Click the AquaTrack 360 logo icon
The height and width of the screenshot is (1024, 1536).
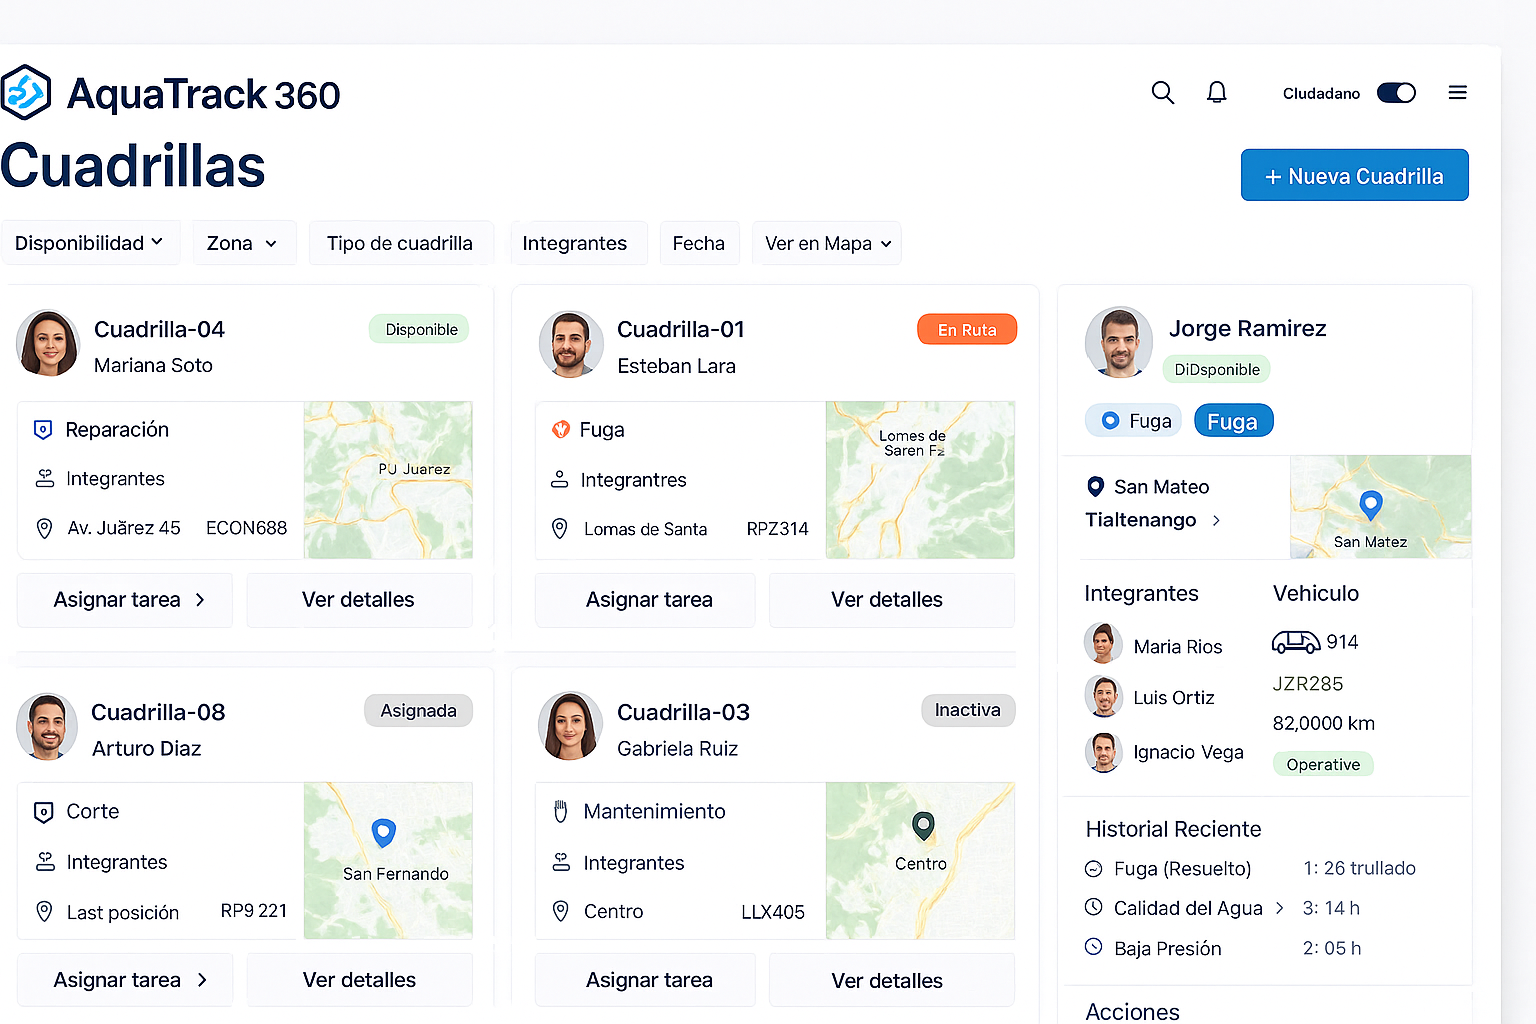[x=27, y=93]
